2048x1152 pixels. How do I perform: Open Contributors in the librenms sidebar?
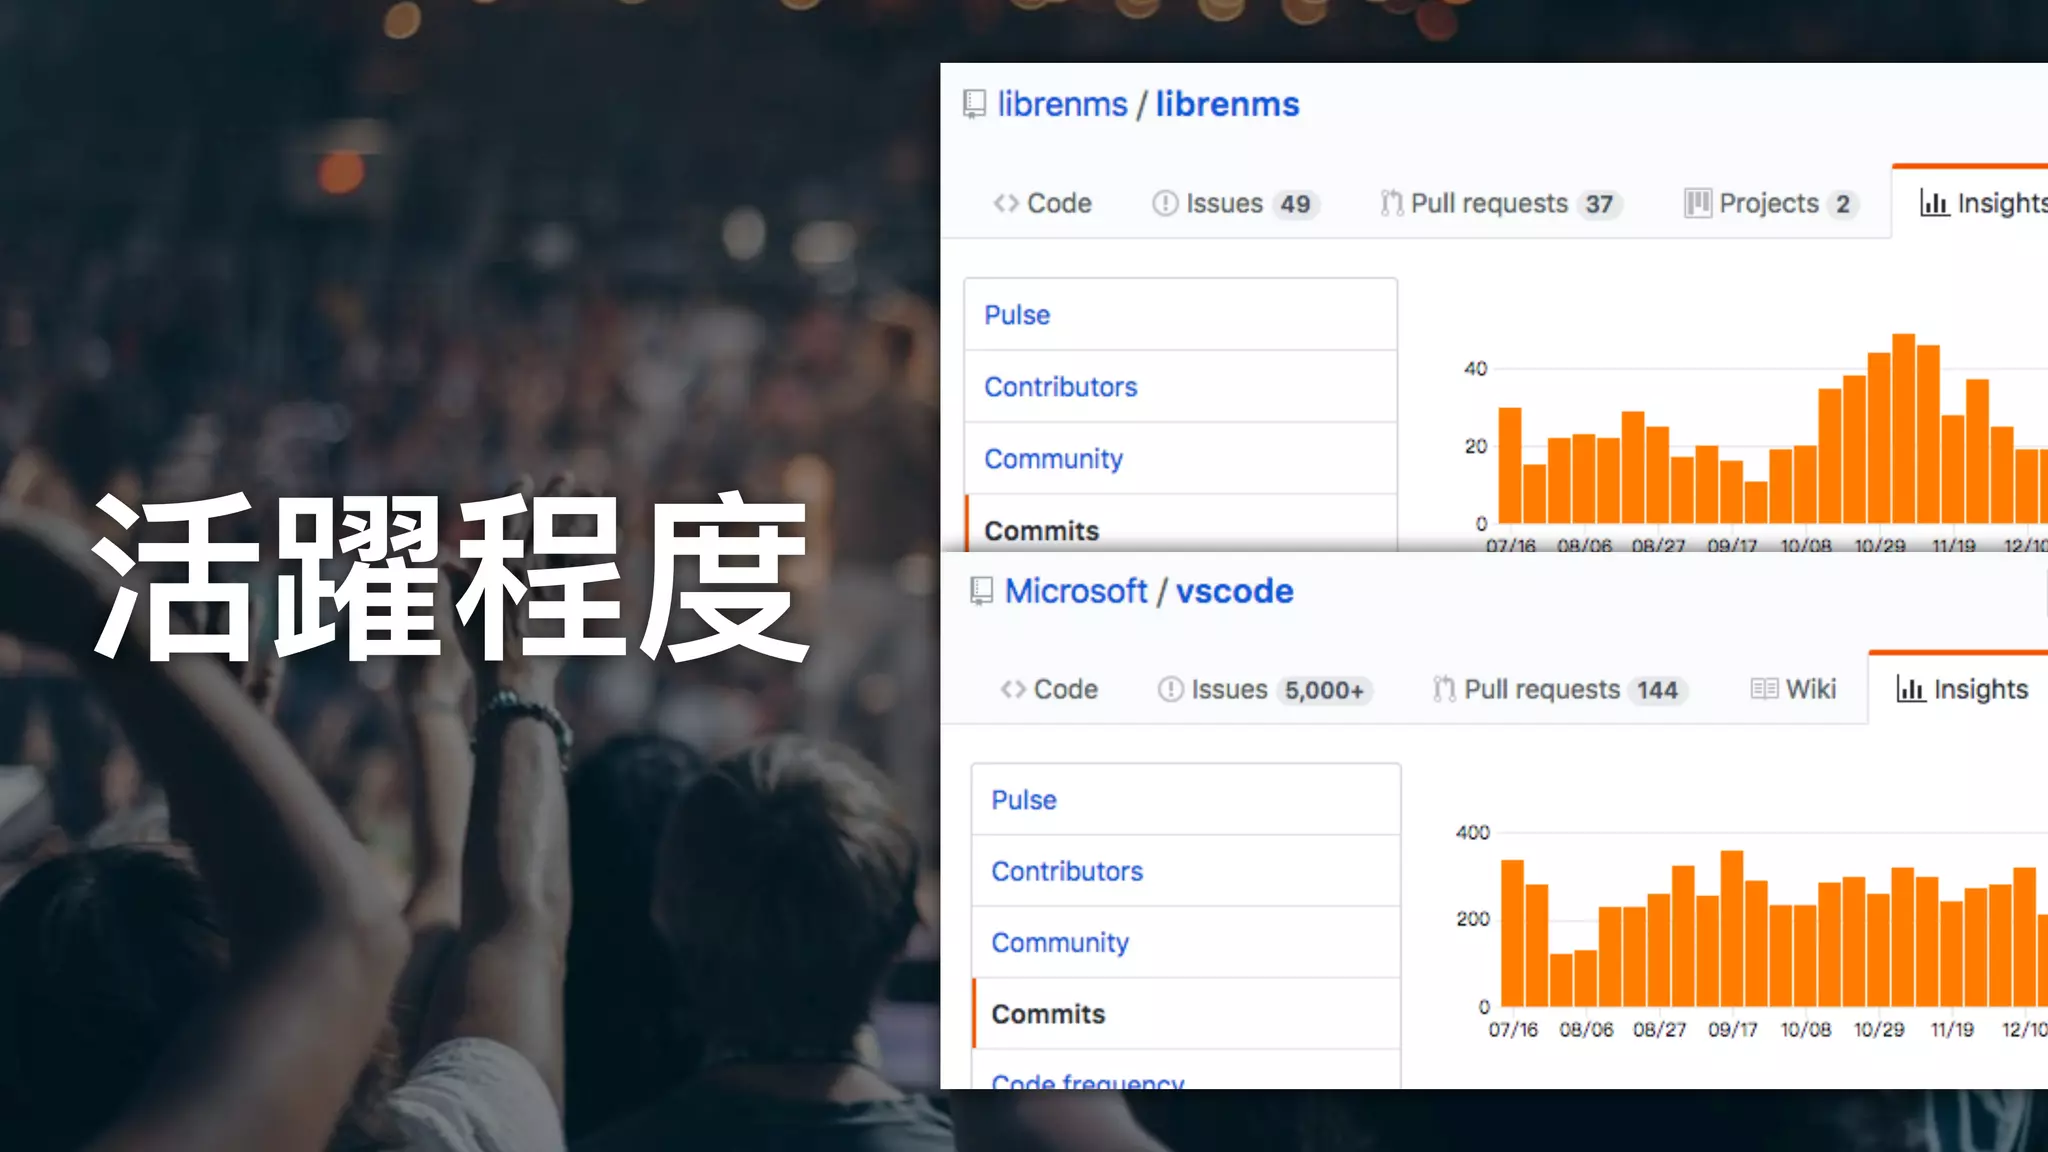click(1181, 387)
